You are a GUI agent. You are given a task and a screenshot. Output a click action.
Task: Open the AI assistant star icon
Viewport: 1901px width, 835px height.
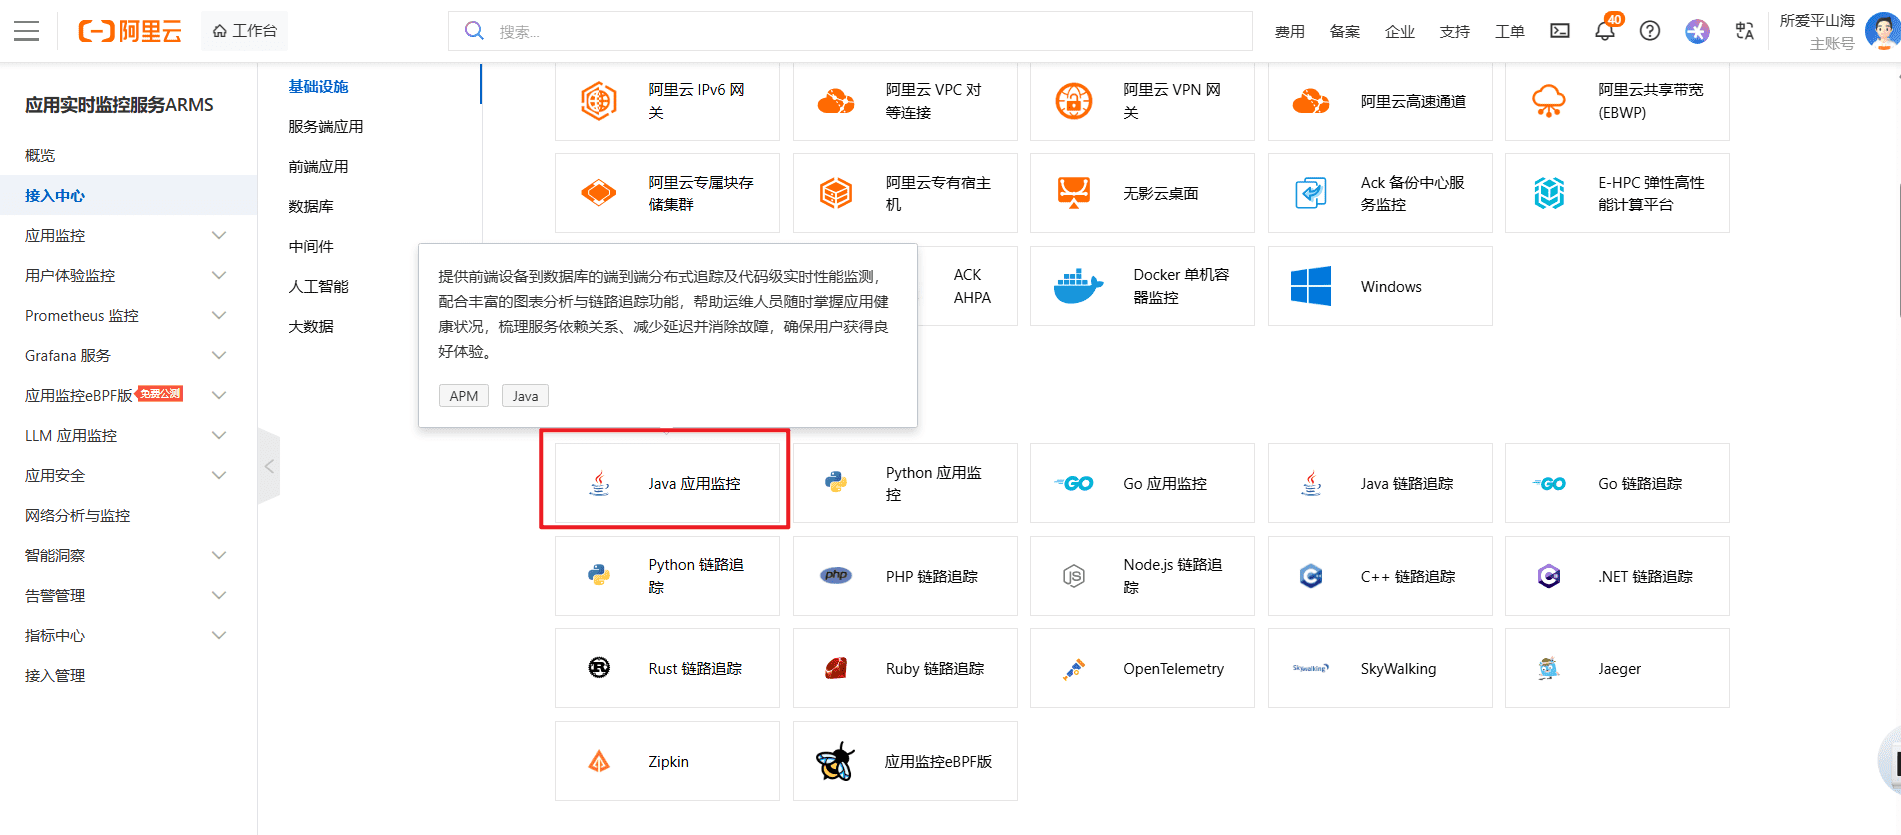point(1697,31)
